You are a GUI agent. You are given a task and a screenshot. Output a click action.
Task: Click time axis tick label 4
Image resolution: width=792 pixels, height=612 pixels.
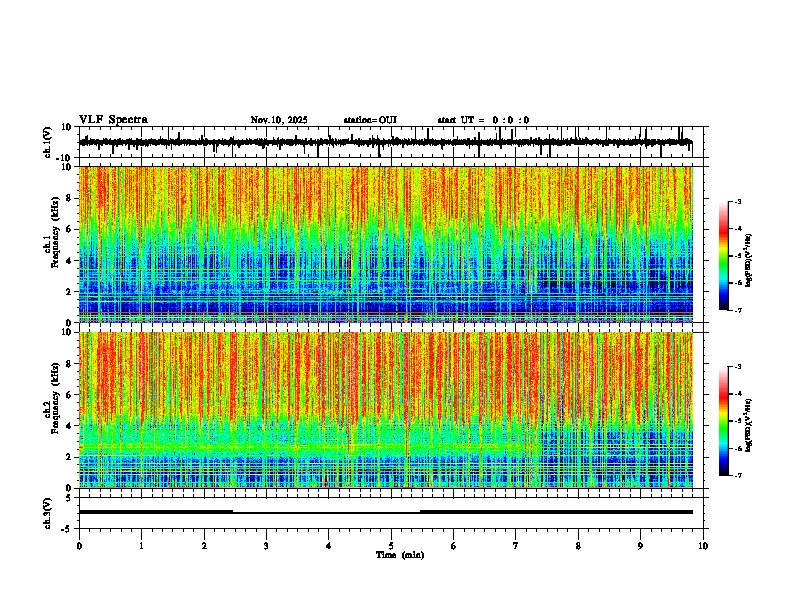click(329, 546)
